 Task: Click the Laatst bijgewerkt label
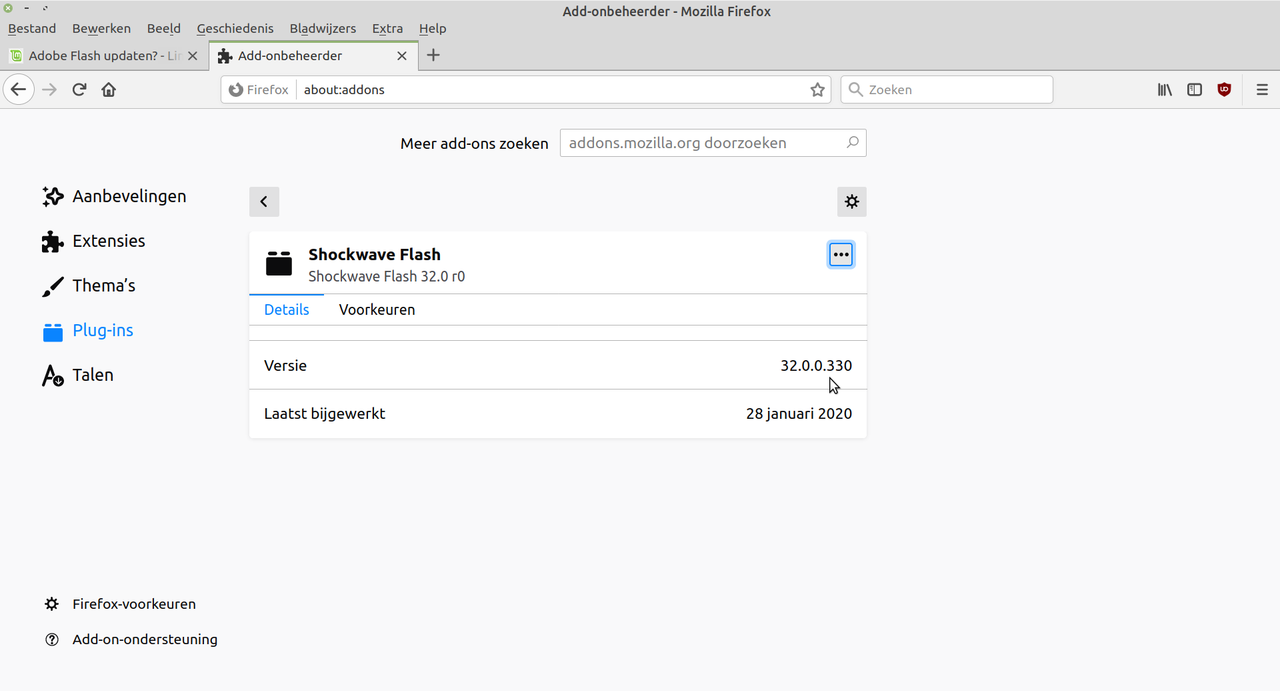324,413
